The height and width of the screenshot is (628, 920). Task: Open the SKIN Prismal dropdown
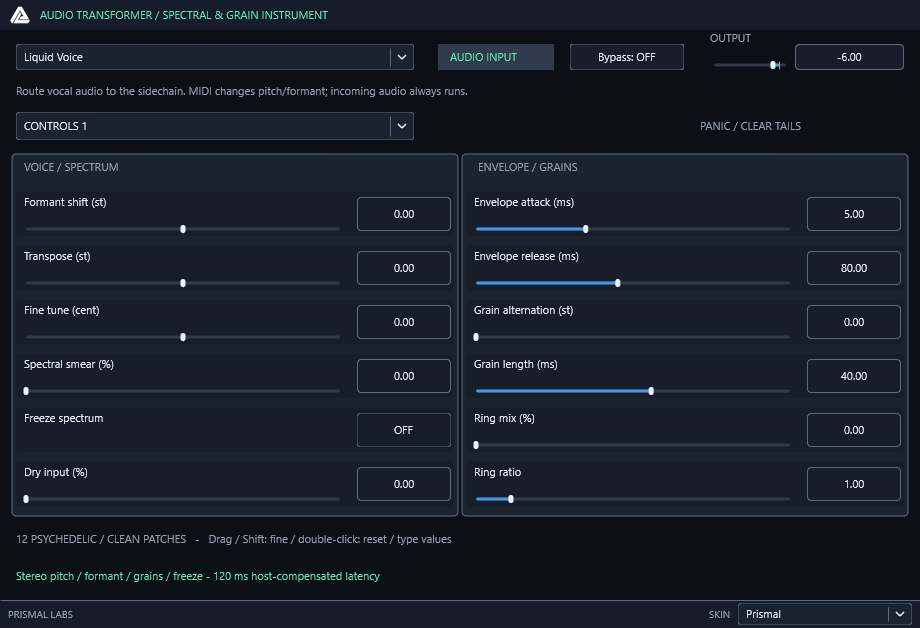tap(824, 615)
